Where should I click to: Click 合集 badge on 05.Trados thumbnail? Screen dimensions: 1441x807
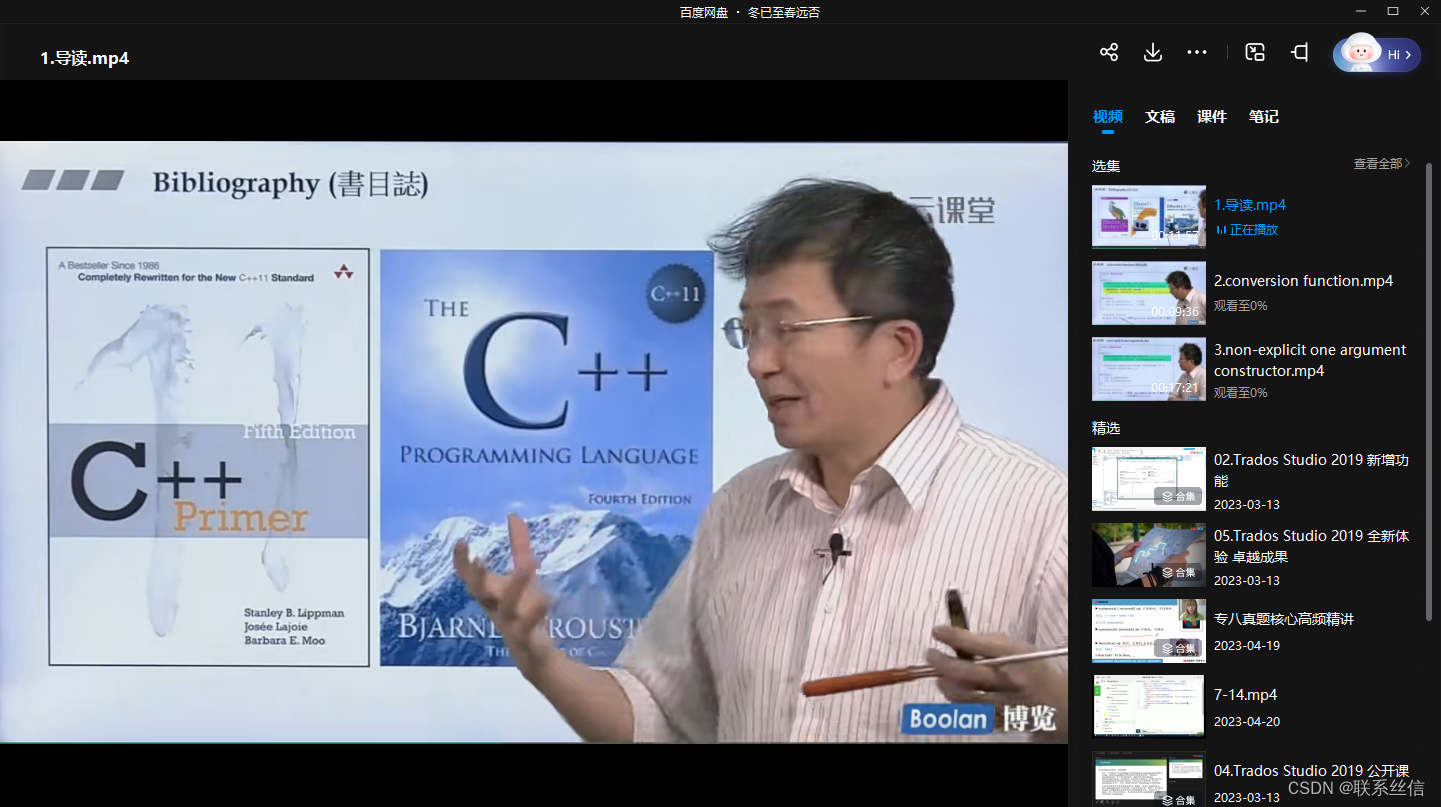[x=1178, y=572]
